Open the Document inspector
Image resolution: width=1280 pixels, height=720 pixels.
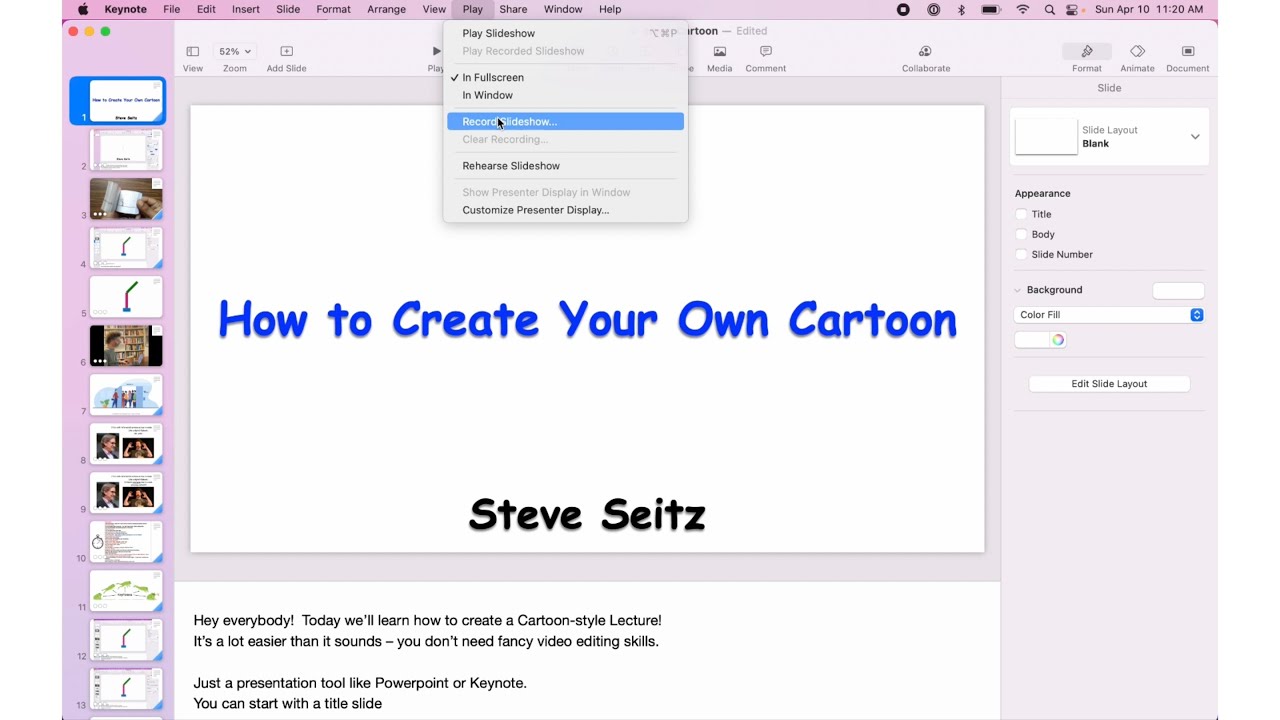click(1188, 51)
